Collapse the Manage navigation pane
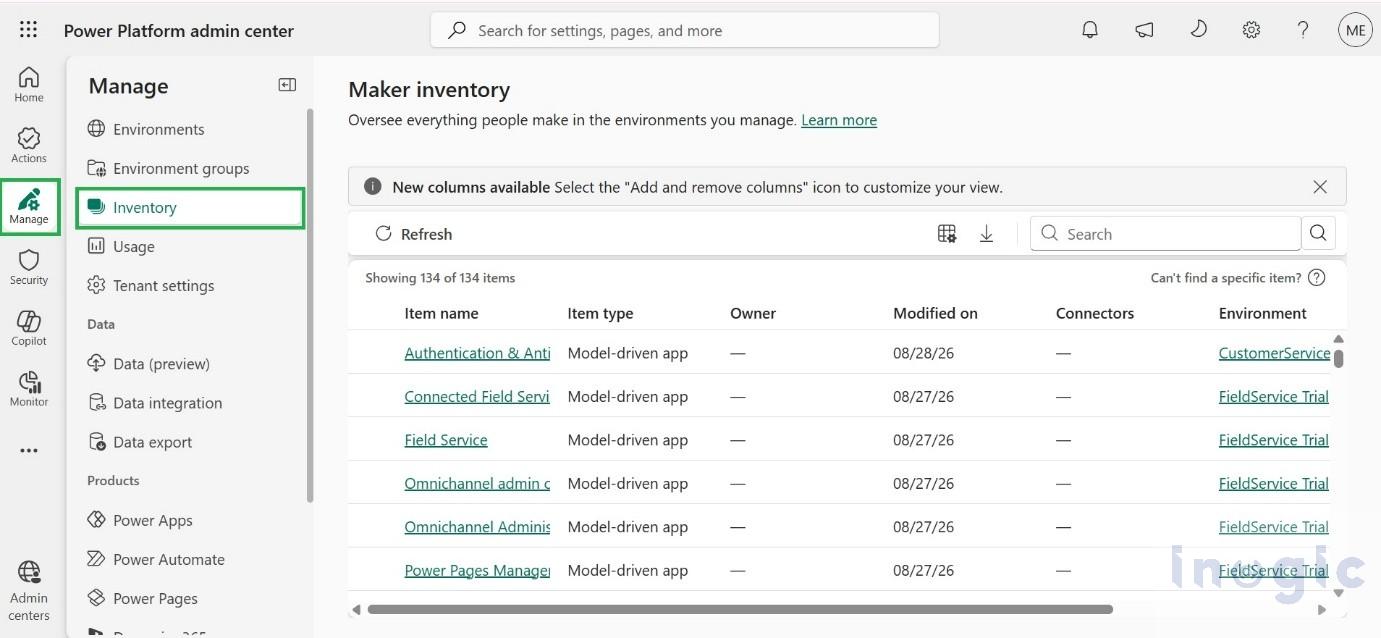This screenshot has width=1381, height=638. click(287, 85)
